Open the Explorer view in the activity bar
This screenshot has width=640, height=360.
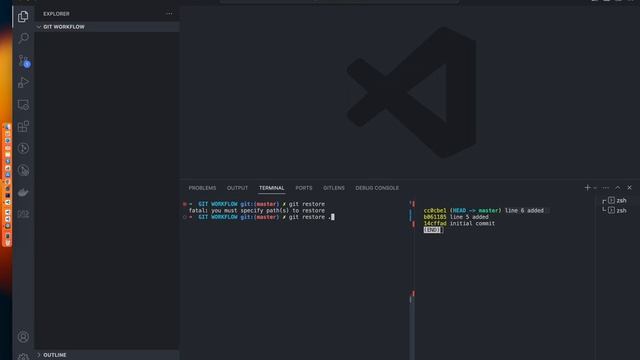pyautogui.click(x=23, y=16)
